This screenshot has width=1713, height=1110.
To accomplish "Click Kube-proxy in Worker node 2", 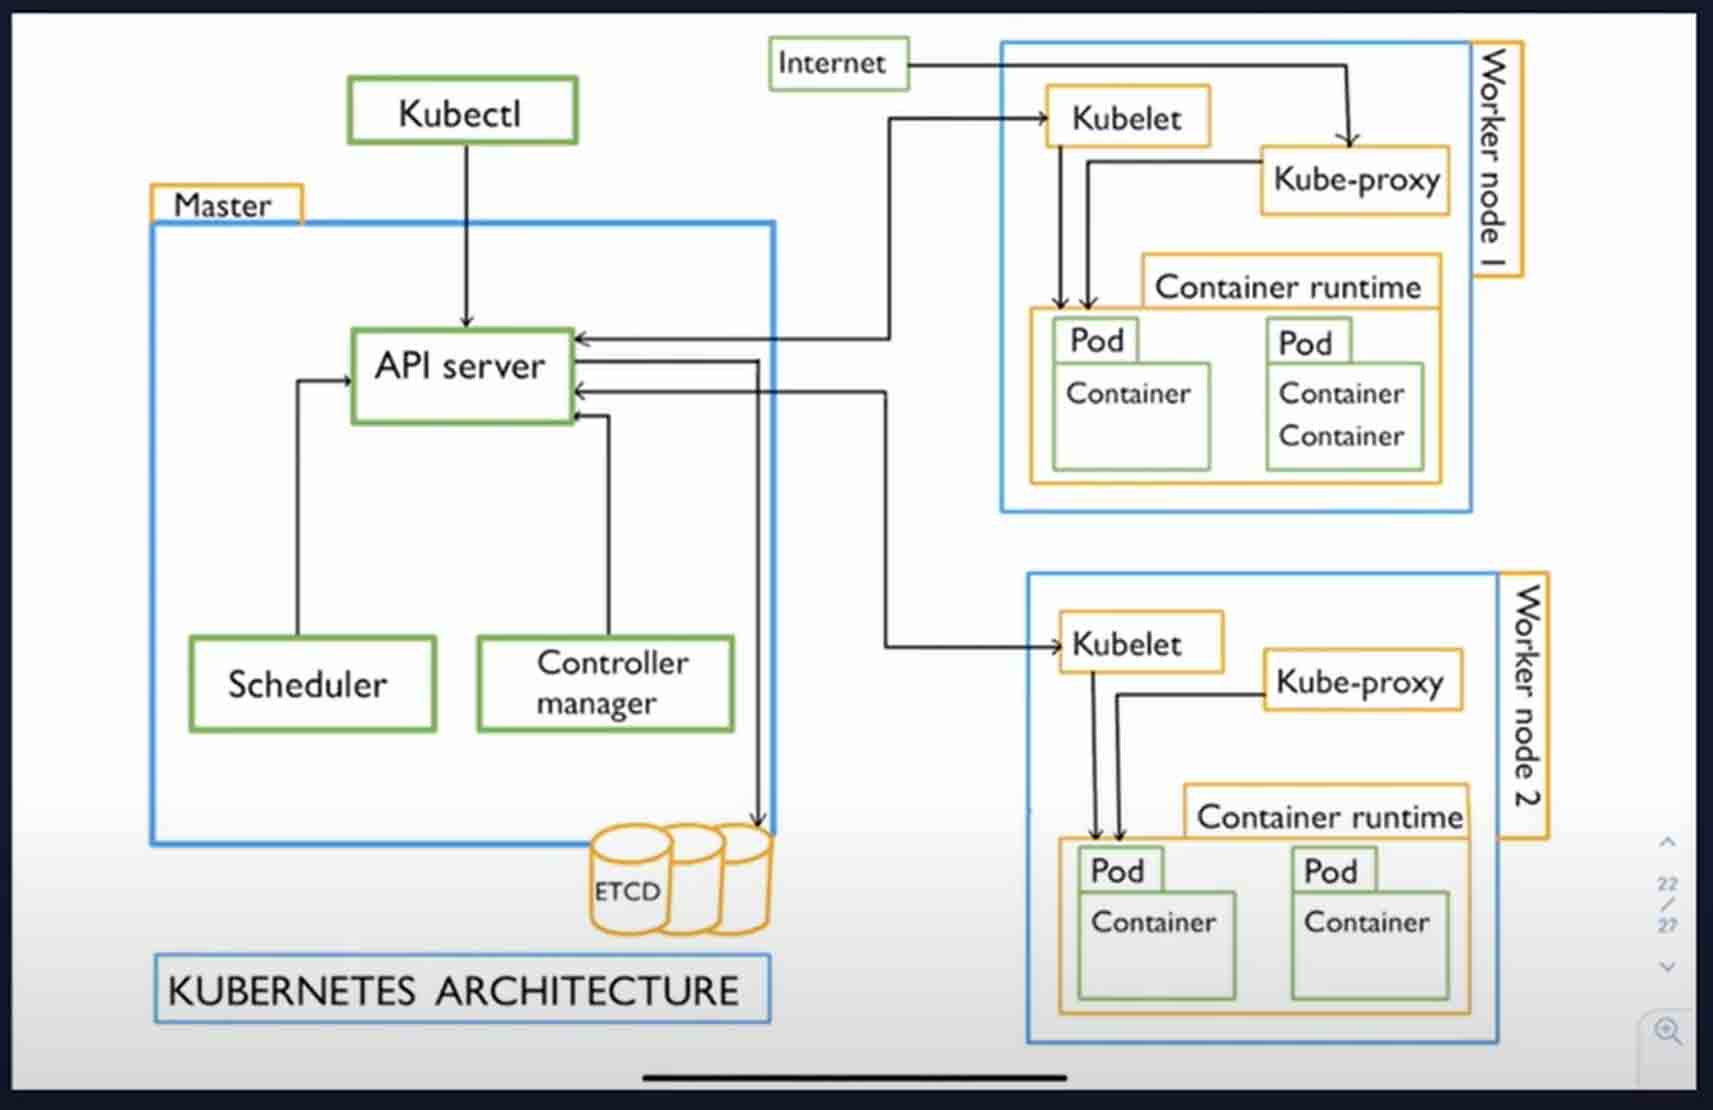I will pos(1362,681).
